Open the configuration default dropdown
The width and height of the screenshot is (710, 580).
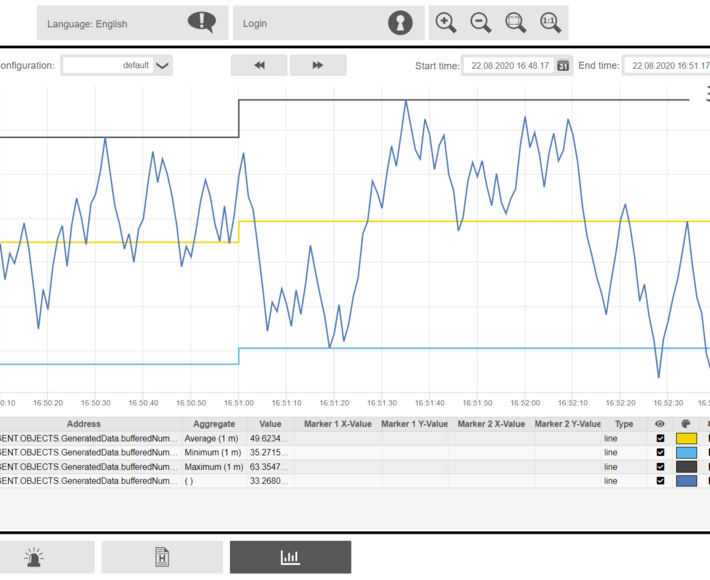(117, 65)
